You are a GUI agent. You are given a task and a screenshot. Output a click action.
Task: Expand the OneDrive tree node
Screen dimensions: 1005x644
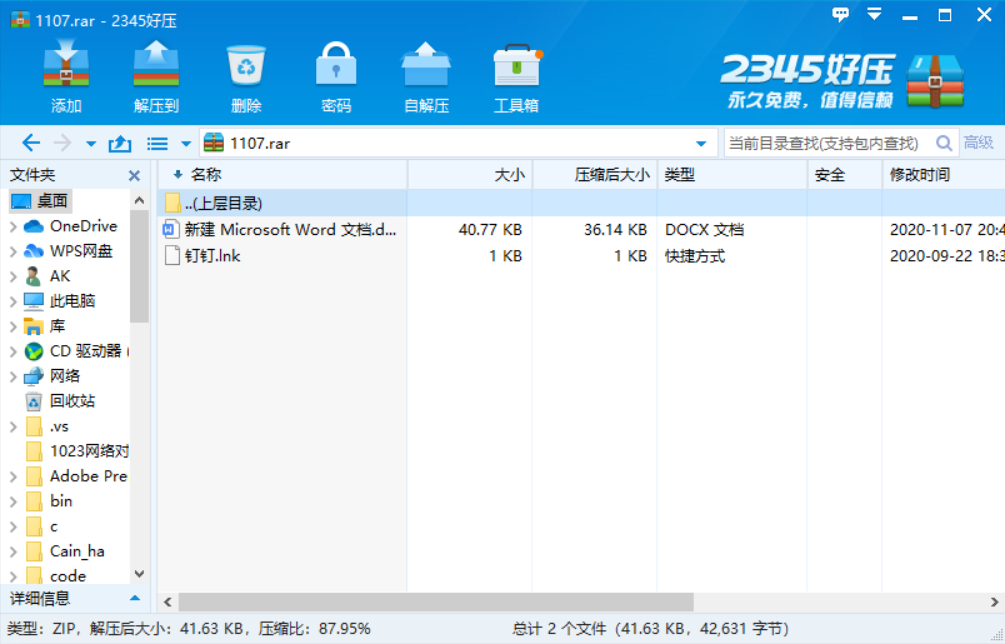click(x=13, y=226)
